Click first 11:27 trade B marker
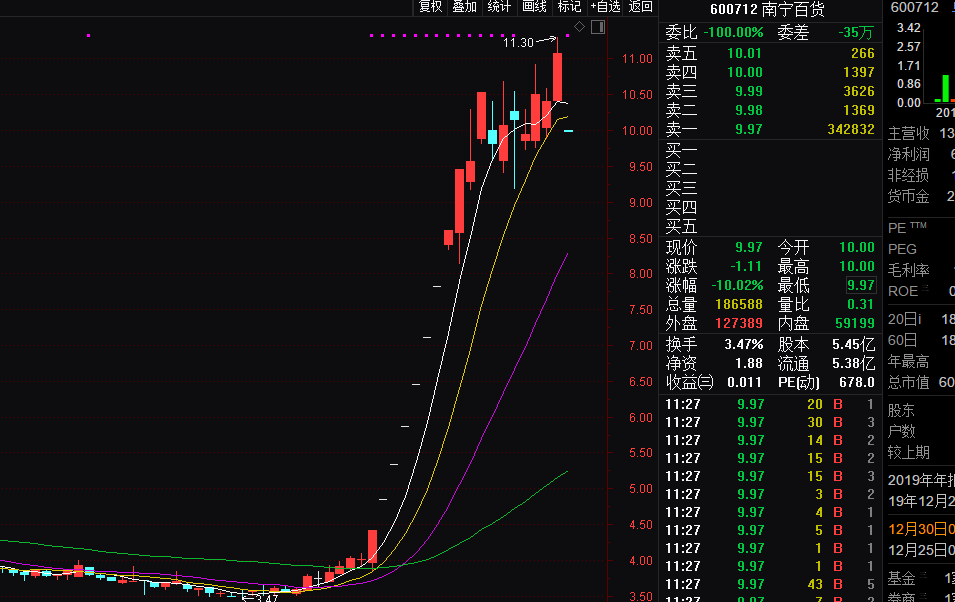The image size is (955, 602). point(838,404)
